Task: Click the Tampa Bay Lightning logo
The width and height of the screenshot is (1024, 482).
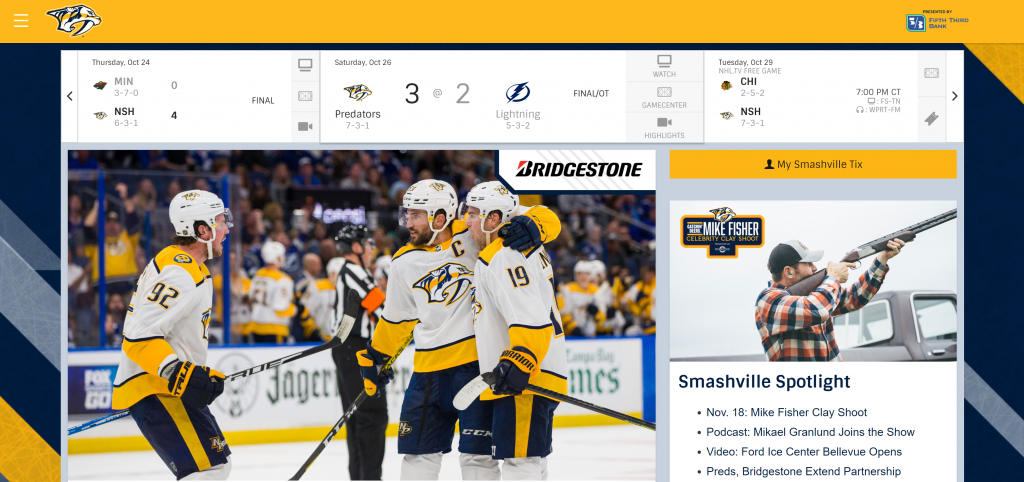Action: pos(518,92)
